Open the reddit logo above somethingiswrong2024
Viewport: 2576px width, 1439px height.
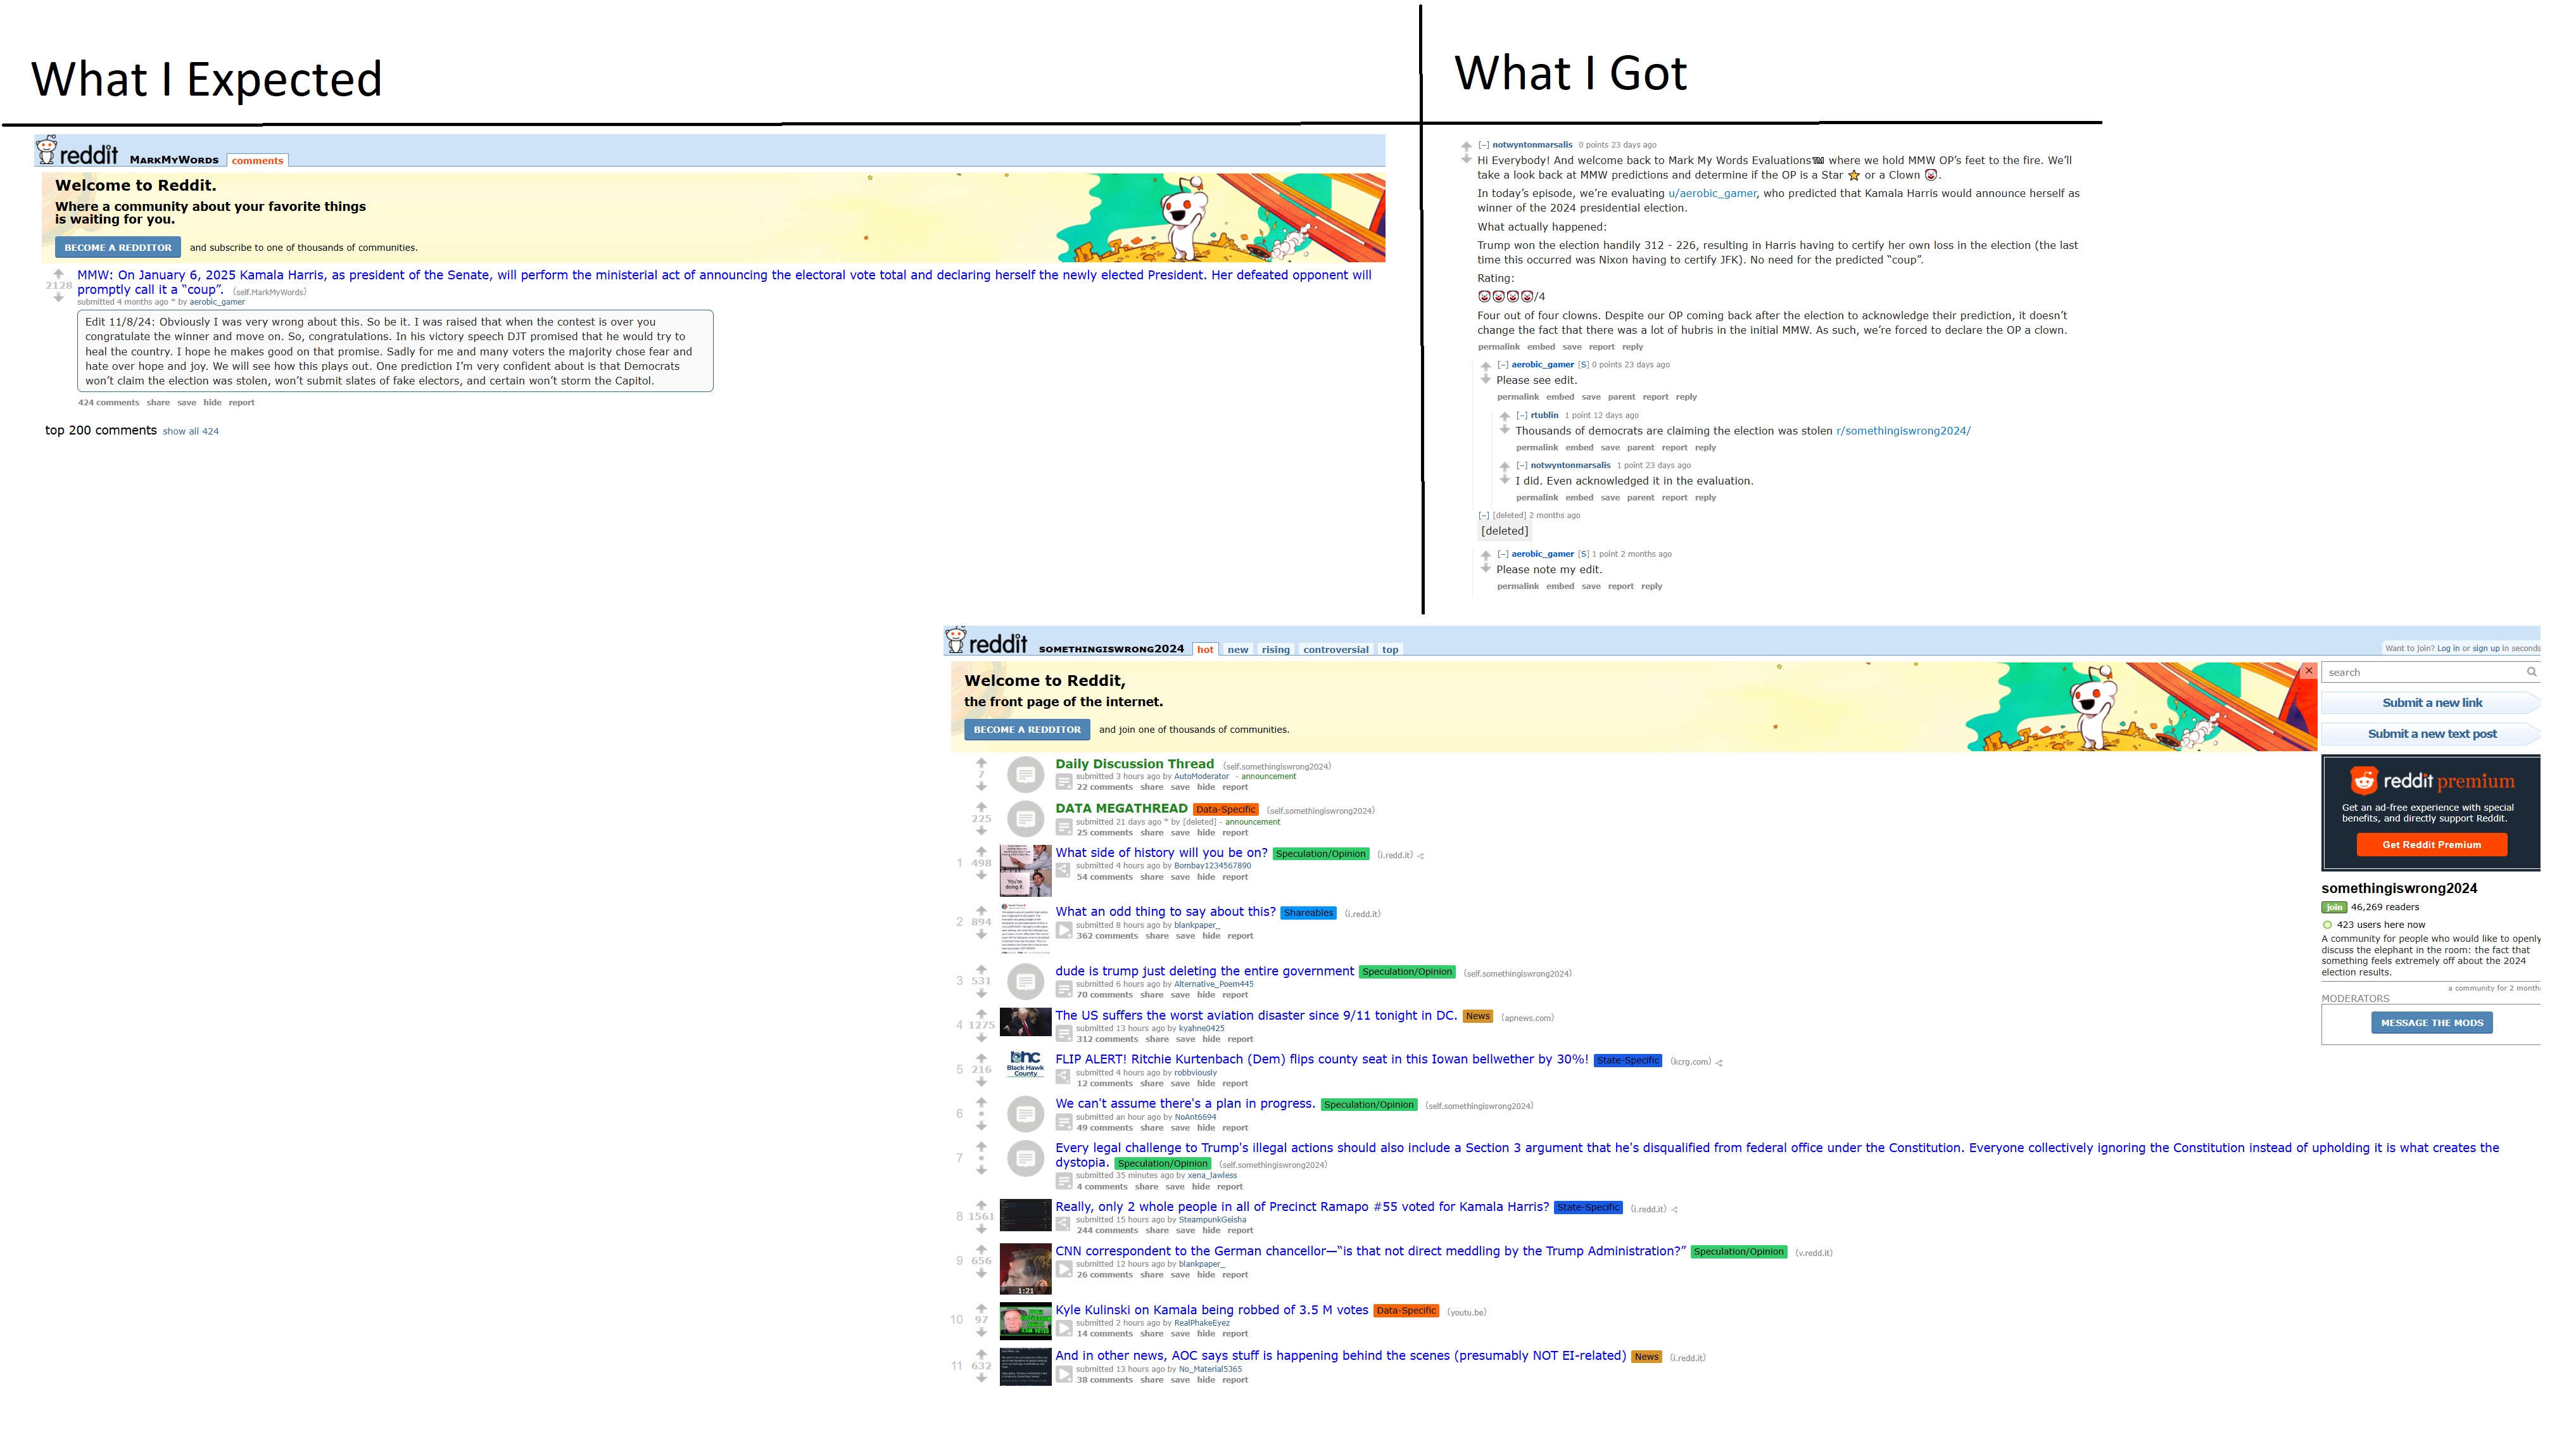pos(987,641)
